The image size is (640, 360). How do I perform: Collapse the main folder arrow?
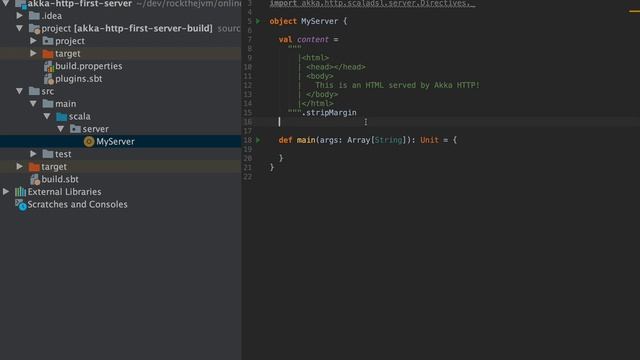pos(33,104)
